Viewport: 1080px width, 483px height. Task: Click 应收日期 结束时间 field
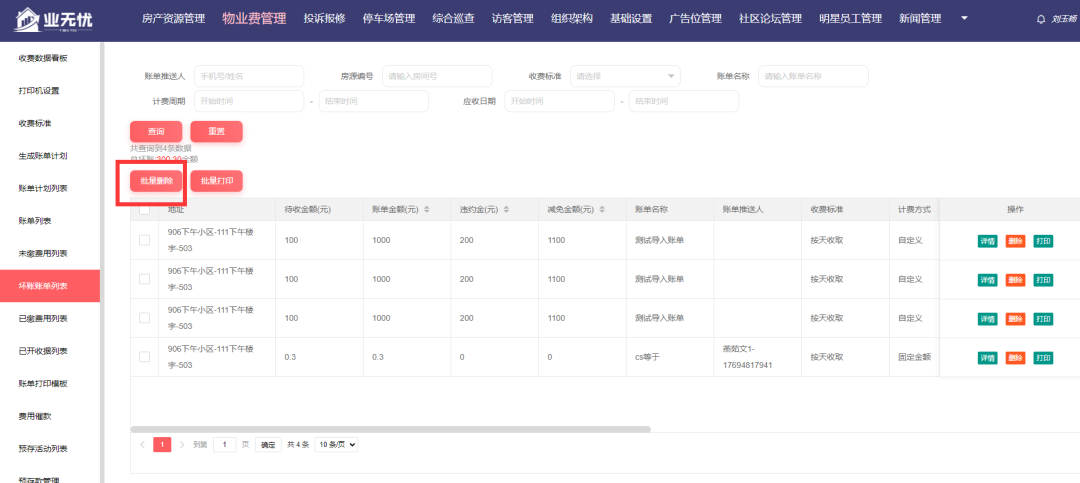click(x=683, y=101)
